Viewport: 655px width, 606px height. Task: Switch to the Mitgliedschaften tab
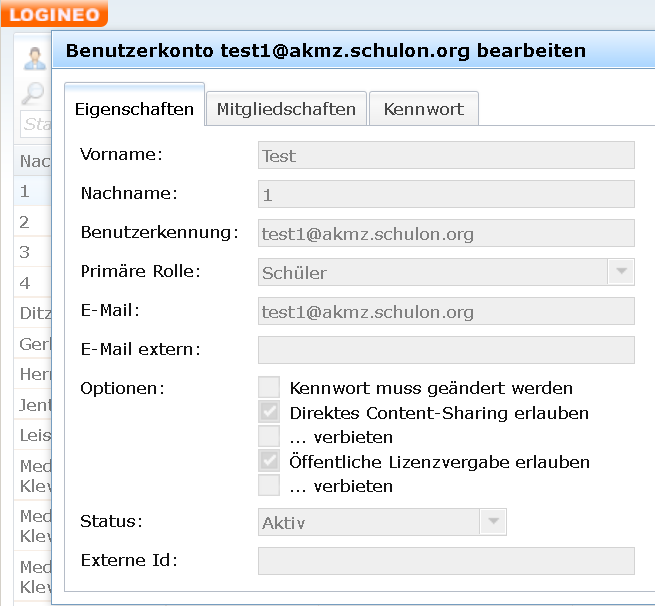tap(286, 109)
